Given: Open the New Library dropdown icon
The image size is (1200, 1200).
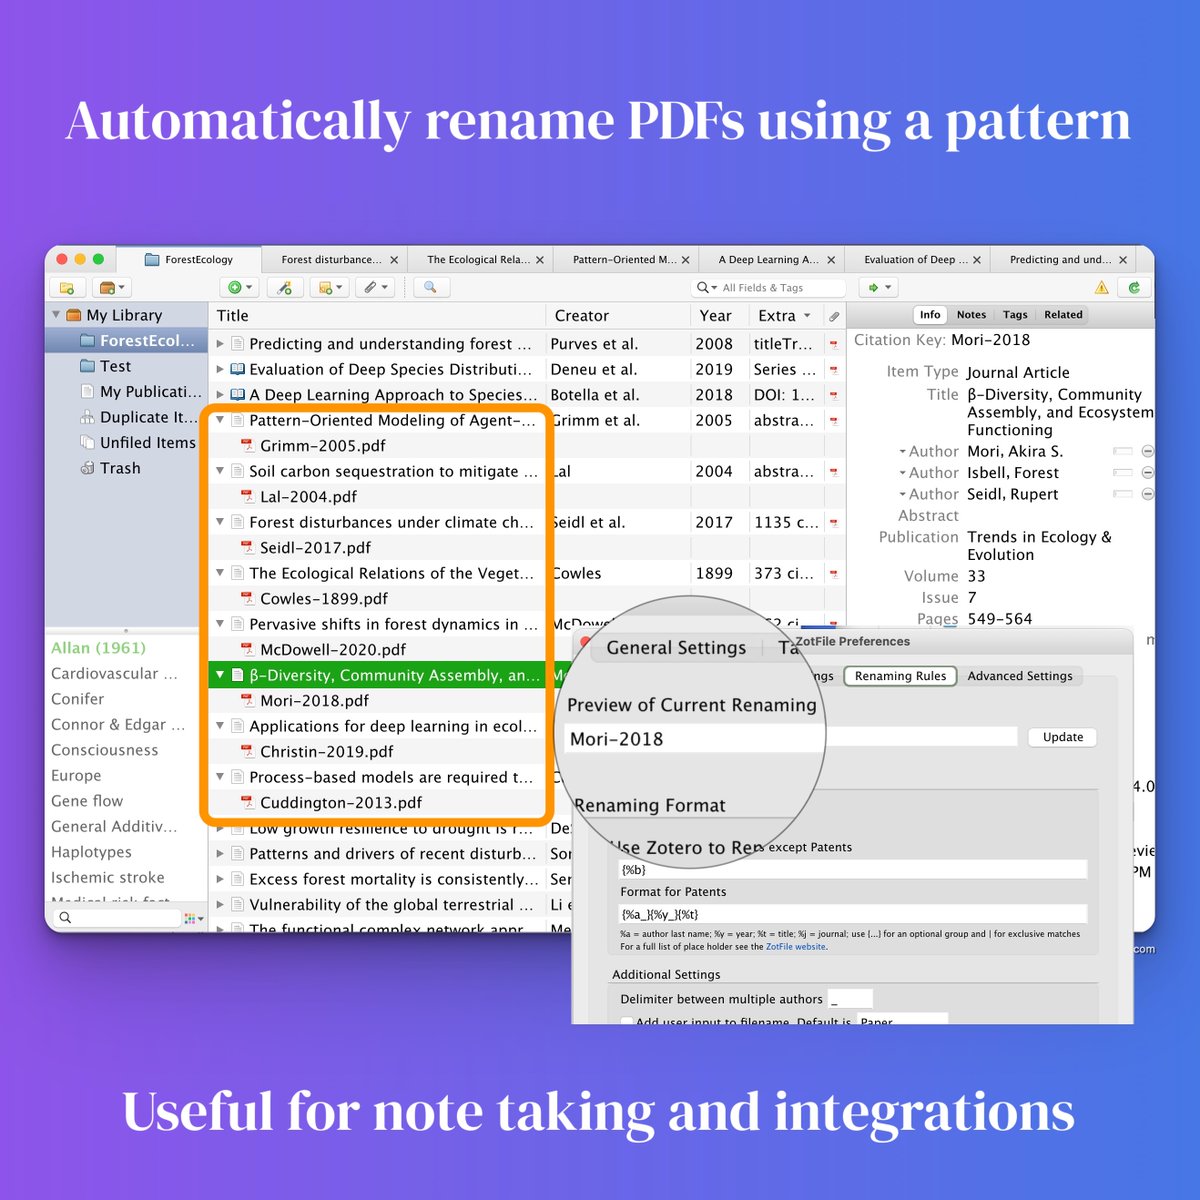Looking at the screenshot, I should pyautogui.click(x=110, y=288).
